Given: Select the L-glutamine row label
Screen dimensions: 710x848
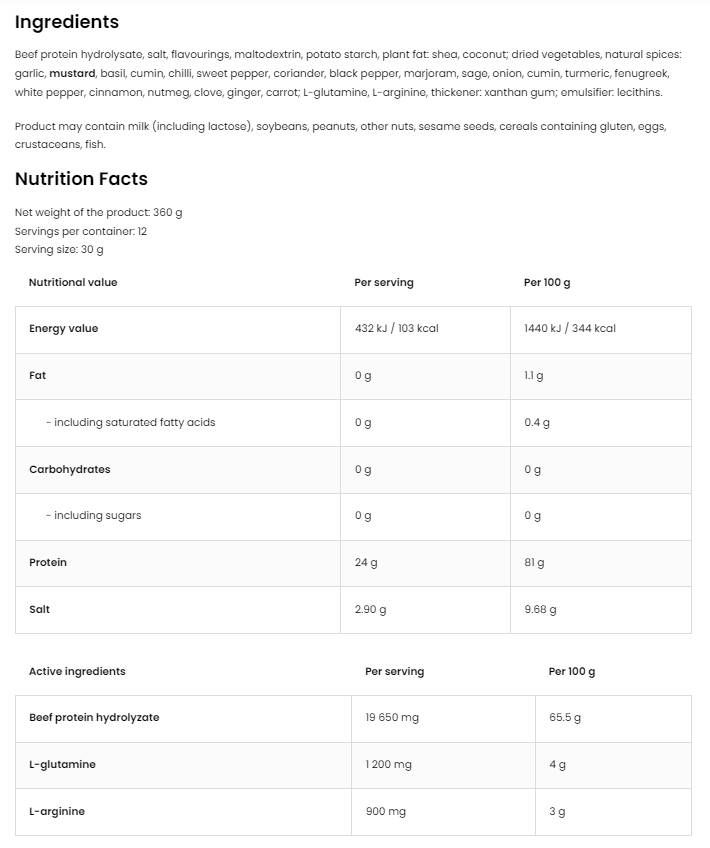Looking at the screenshot, I should [62, 765].
